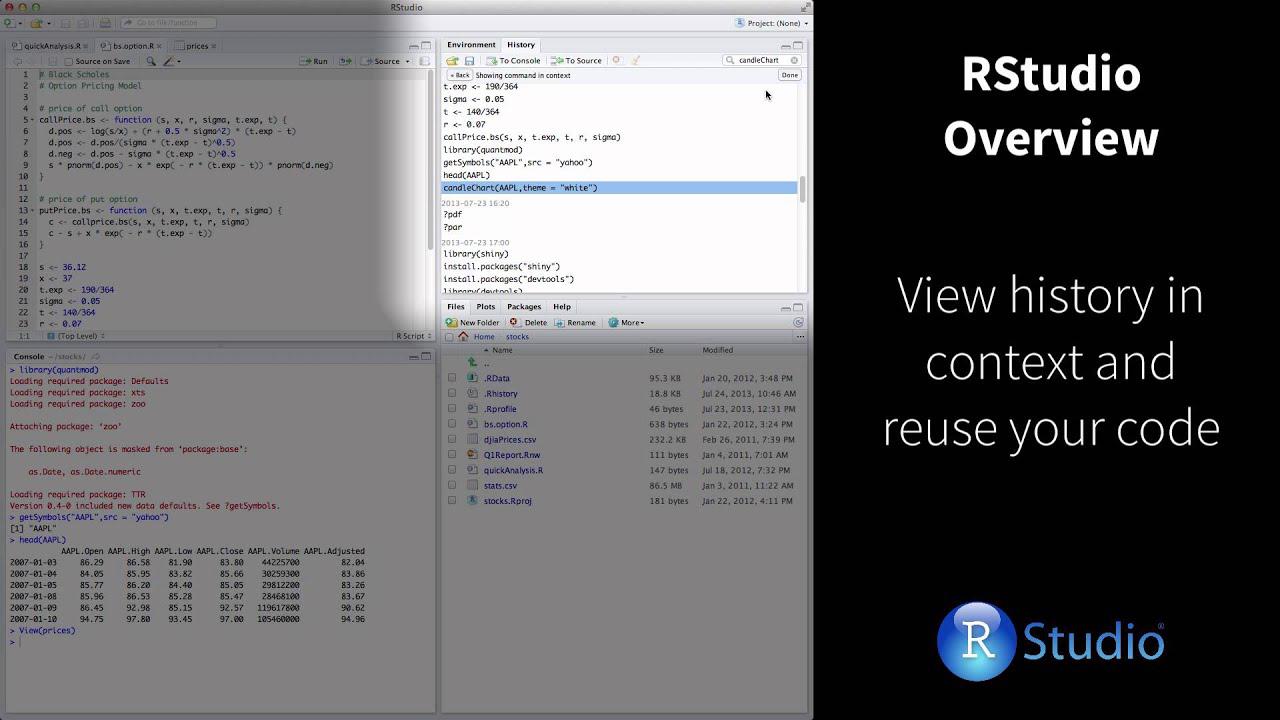Viewport: 1280px width, 720px height.
Task: Click the Save History icon
Action: pos(469,60)
